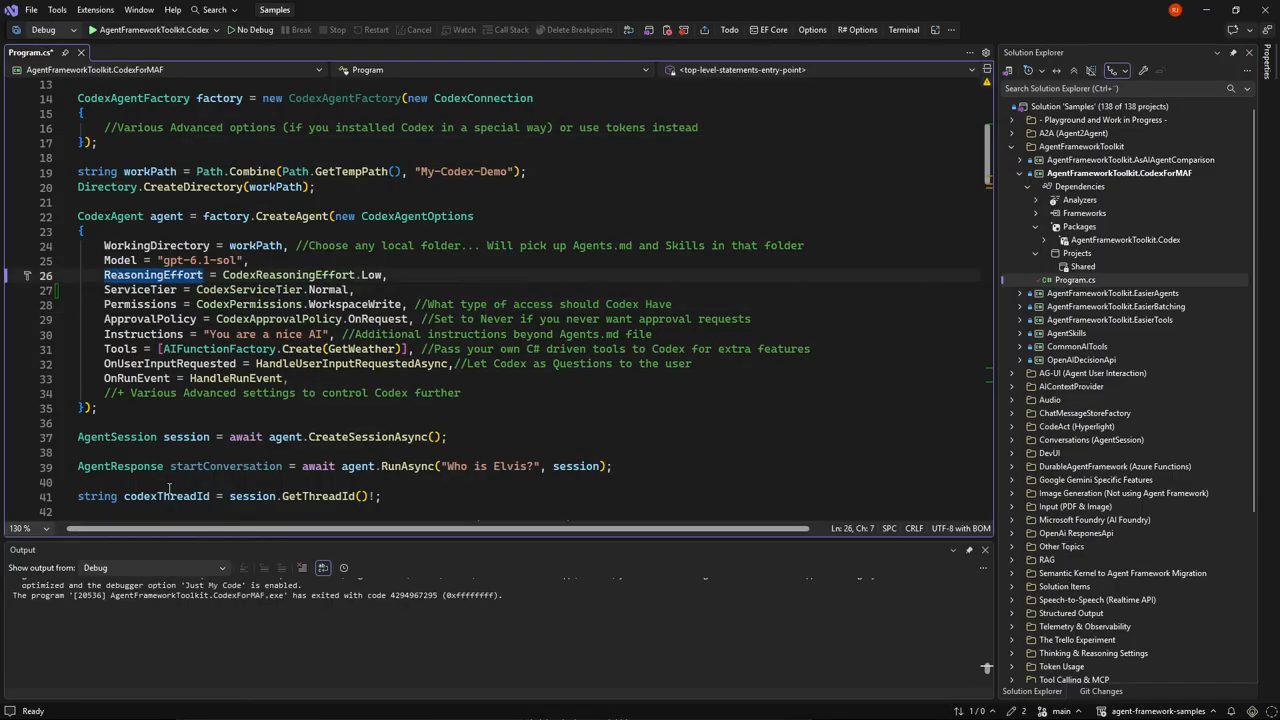Open the Extensions menu

tap(95, 10)
